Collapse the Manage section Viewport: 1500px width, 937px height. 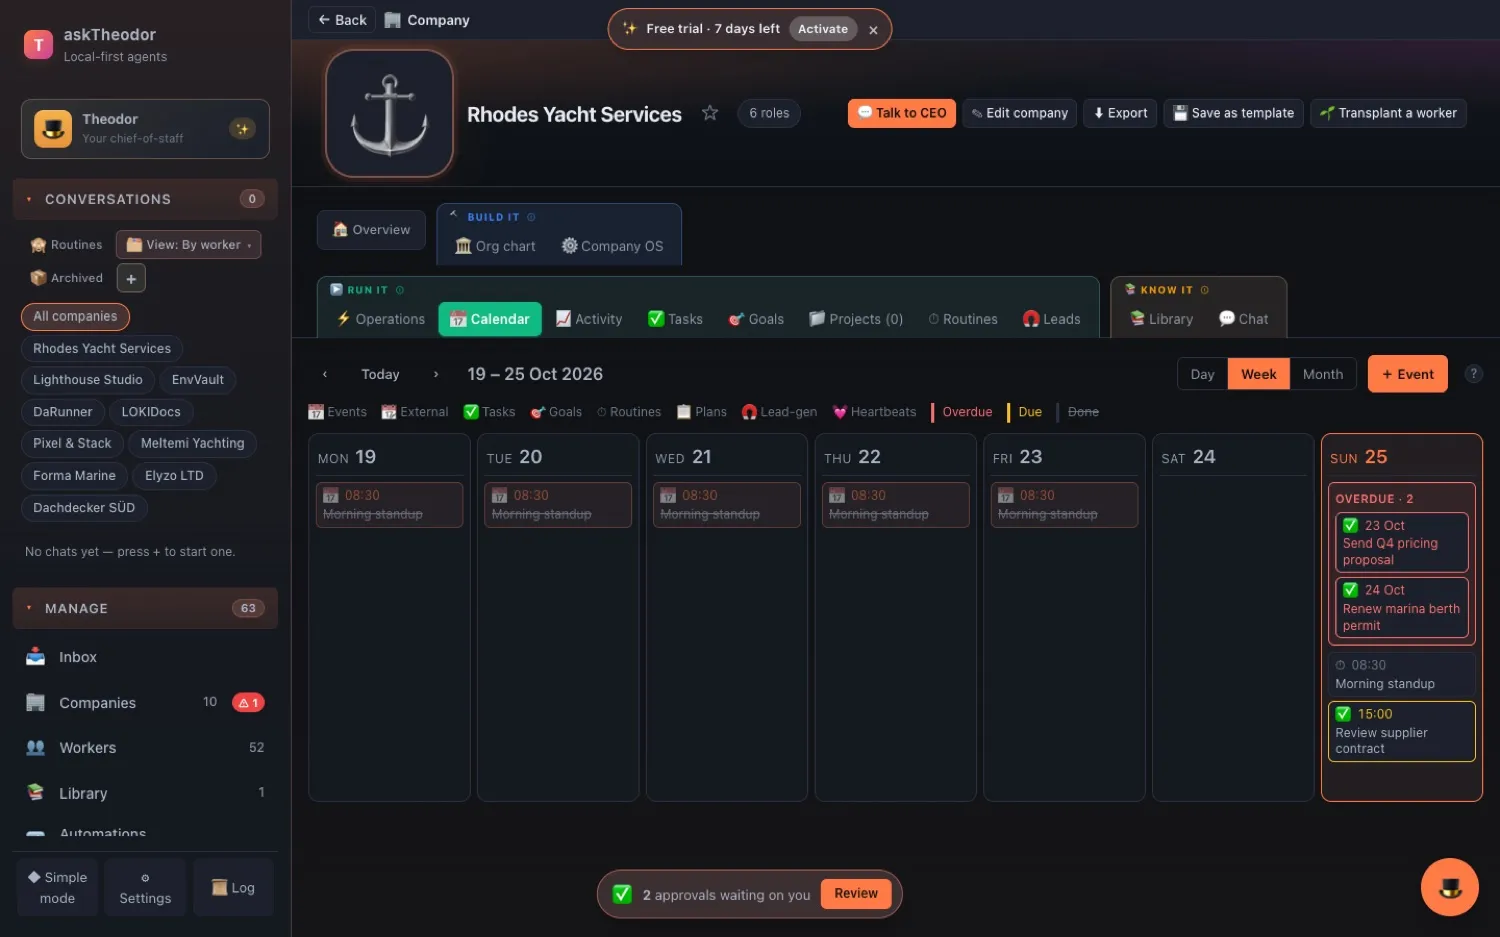145,608
